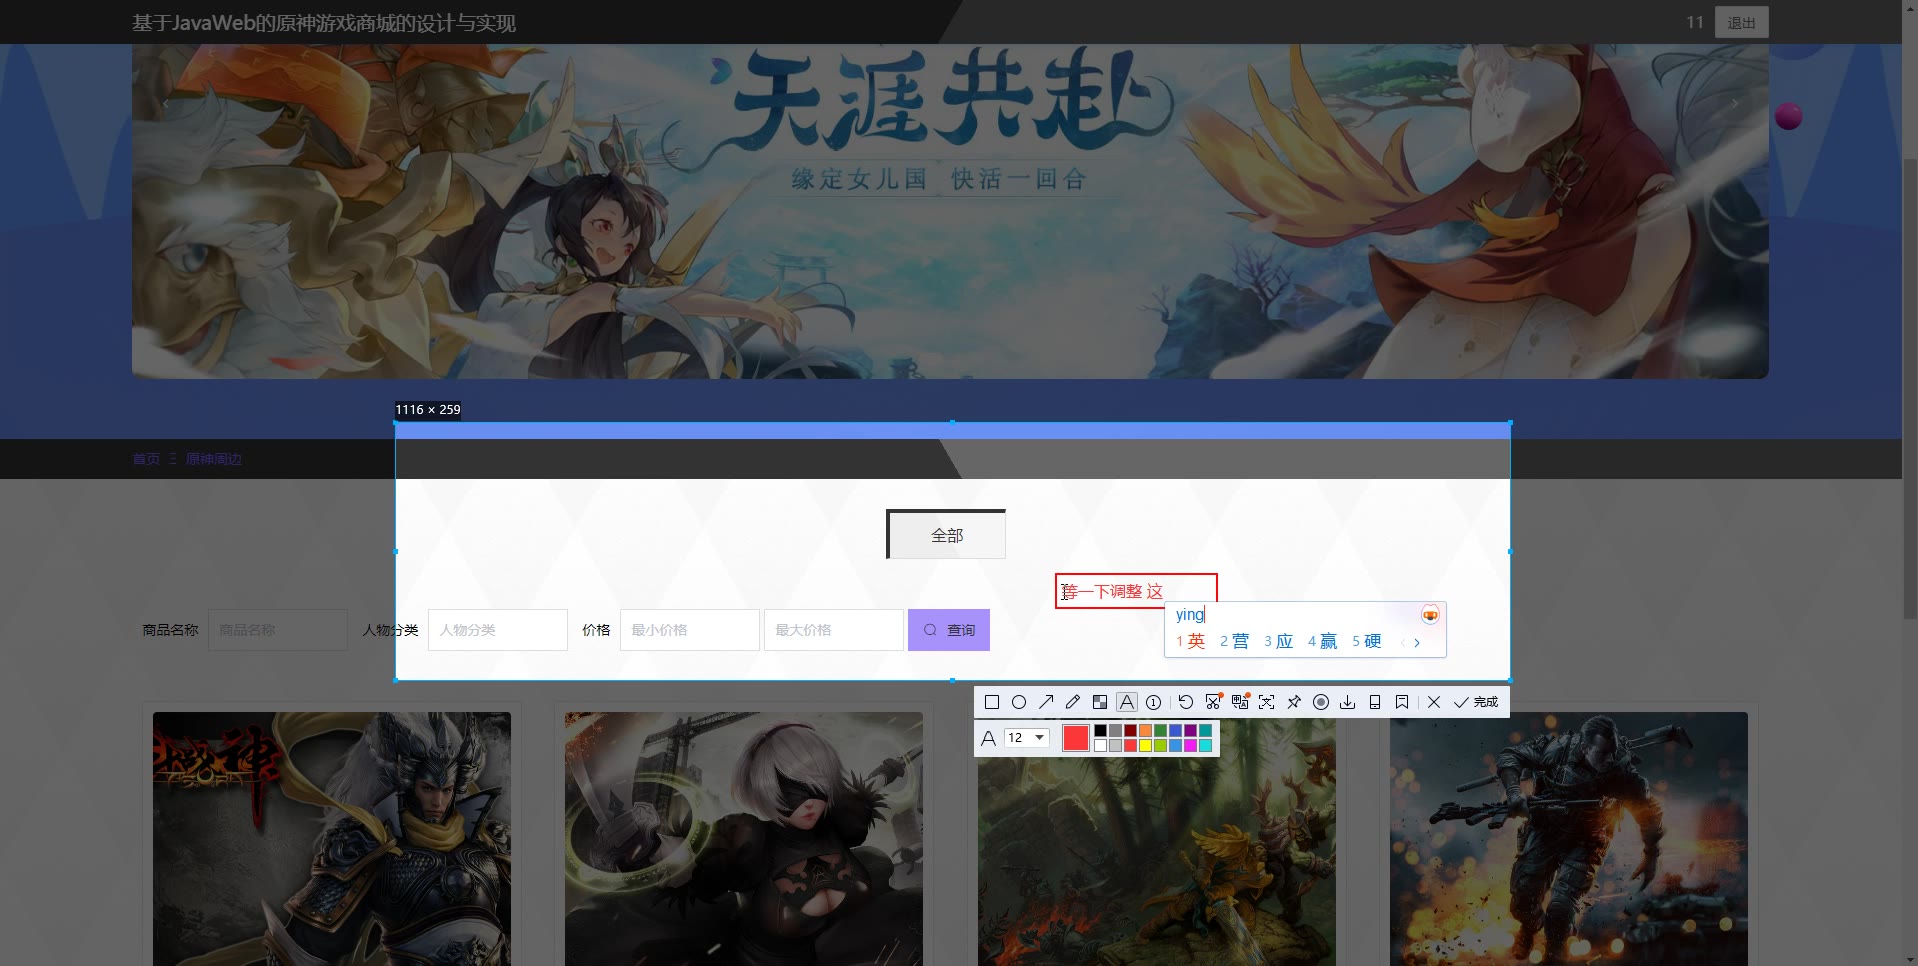
Task: Choose IME candidate 5 硬
Action: tap(1366, 641)
